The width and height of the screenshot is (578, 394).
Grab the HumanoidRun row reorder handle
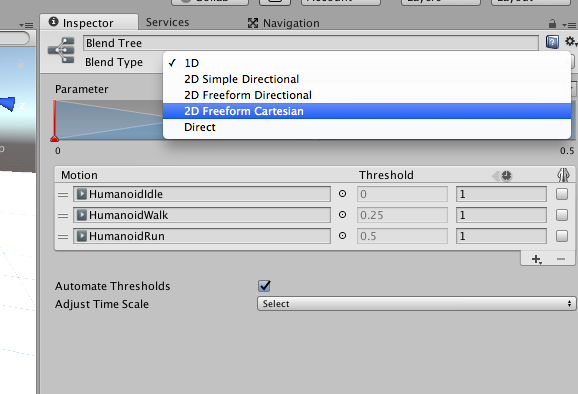[x=63, y=237]
